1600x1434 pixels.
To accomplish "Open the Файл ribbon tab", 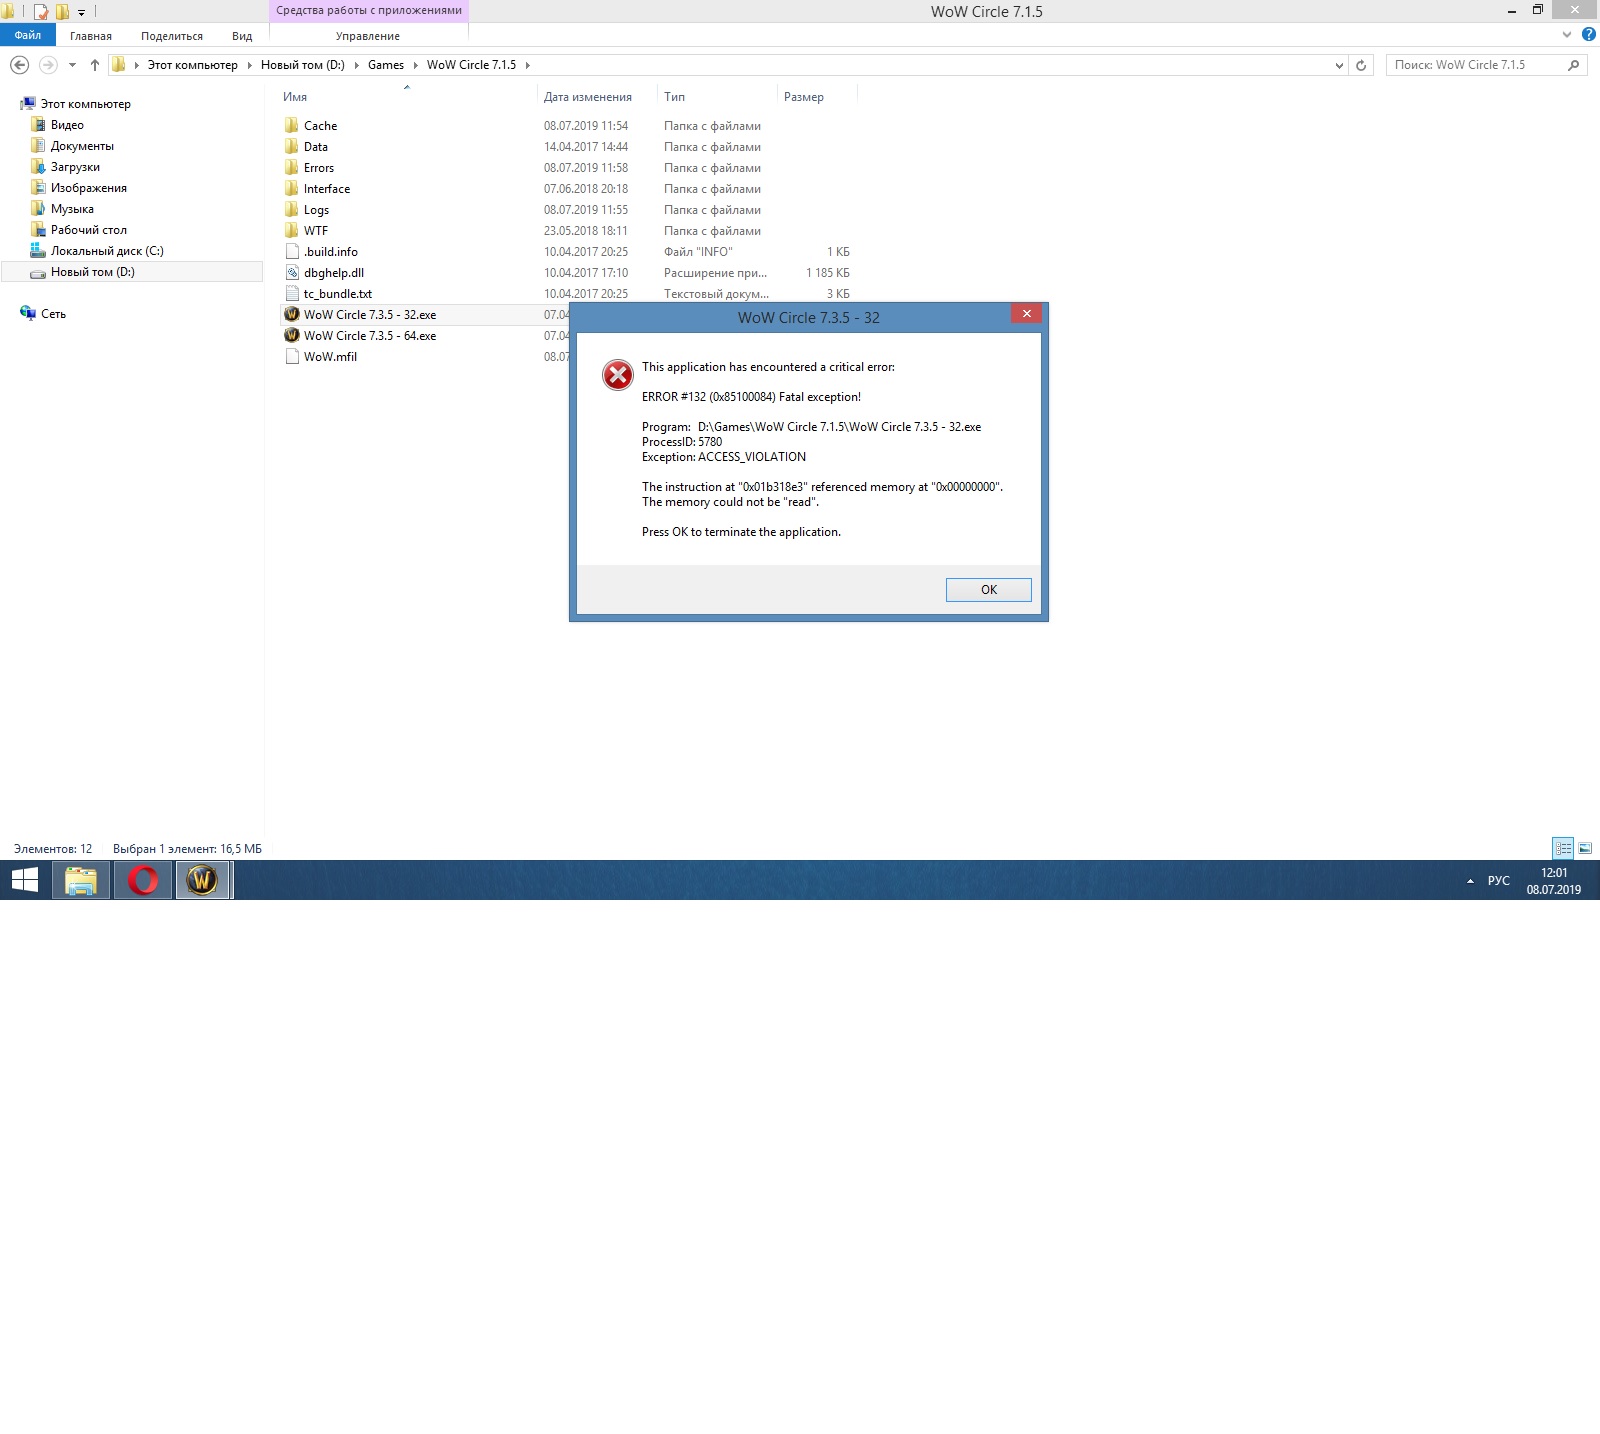I will tap(28, 35).
